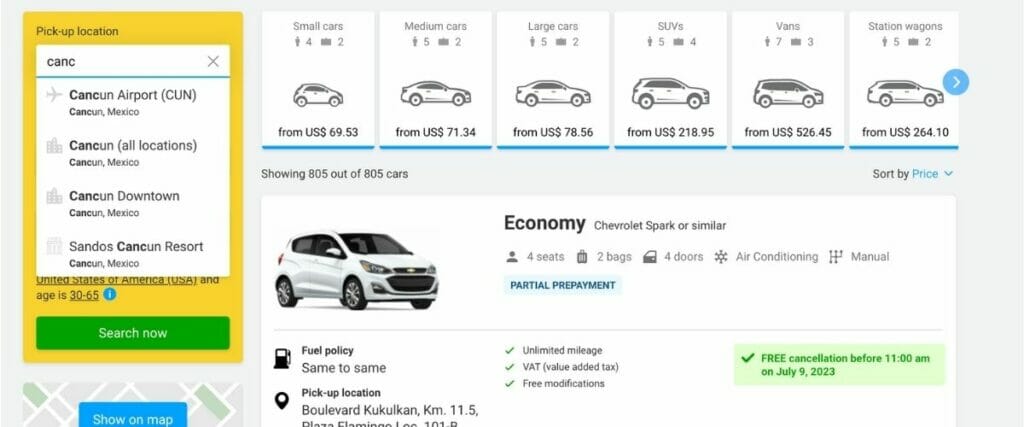Click the Show on map button
The height and width of the screenshot is (427, 1024).
(133, 419)
